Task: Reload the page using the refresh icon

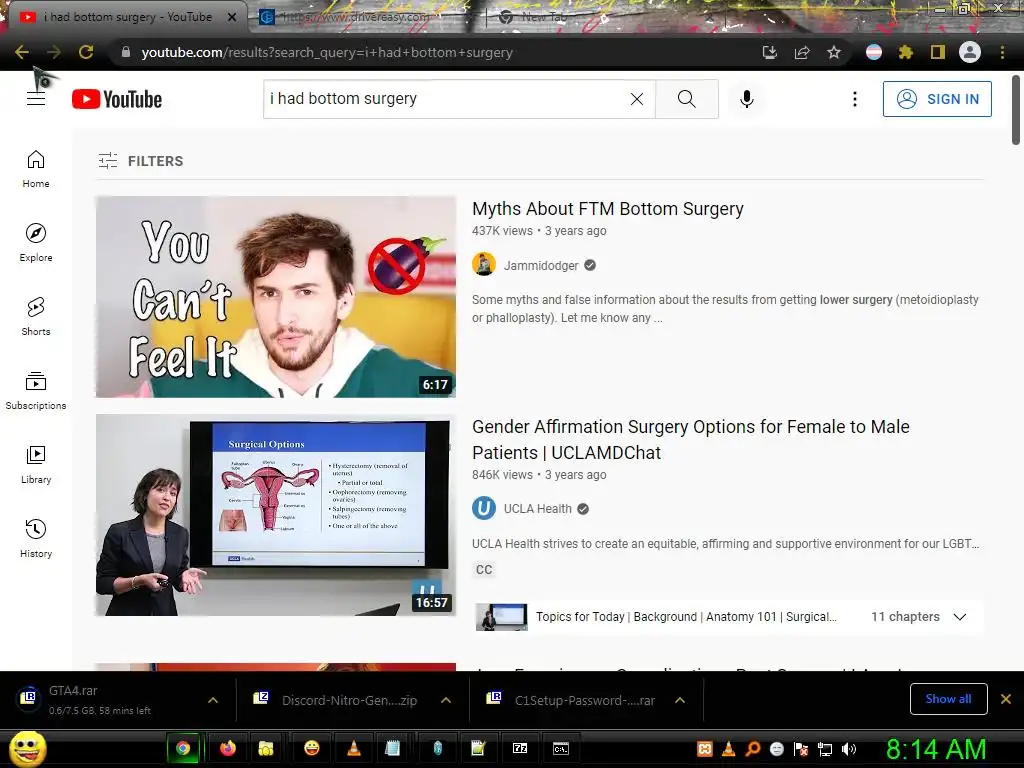Action: 86,52
